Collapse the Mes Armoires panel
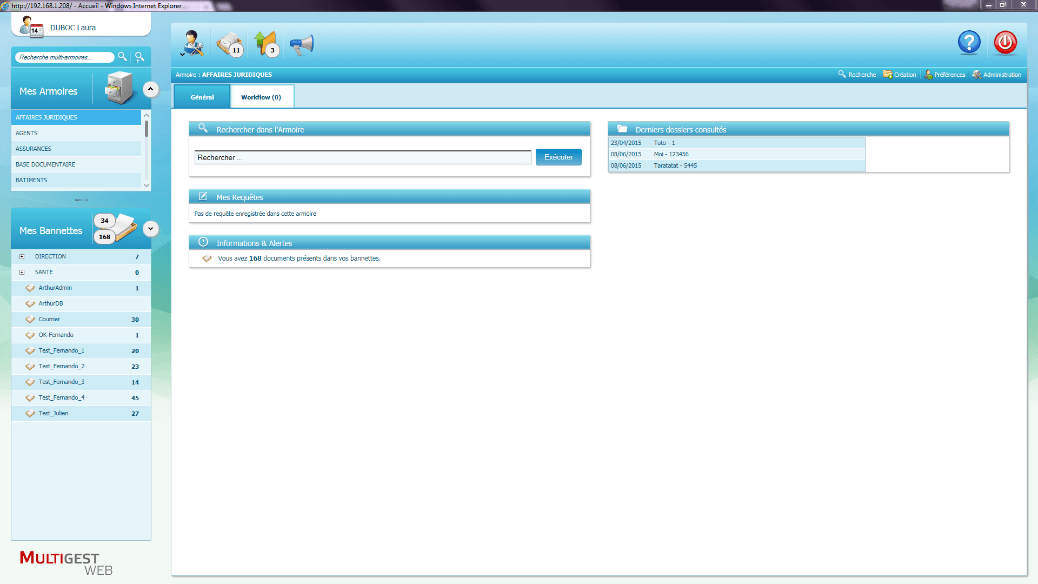This screenshot has width=1038, height=584. (x=151, y=89)
